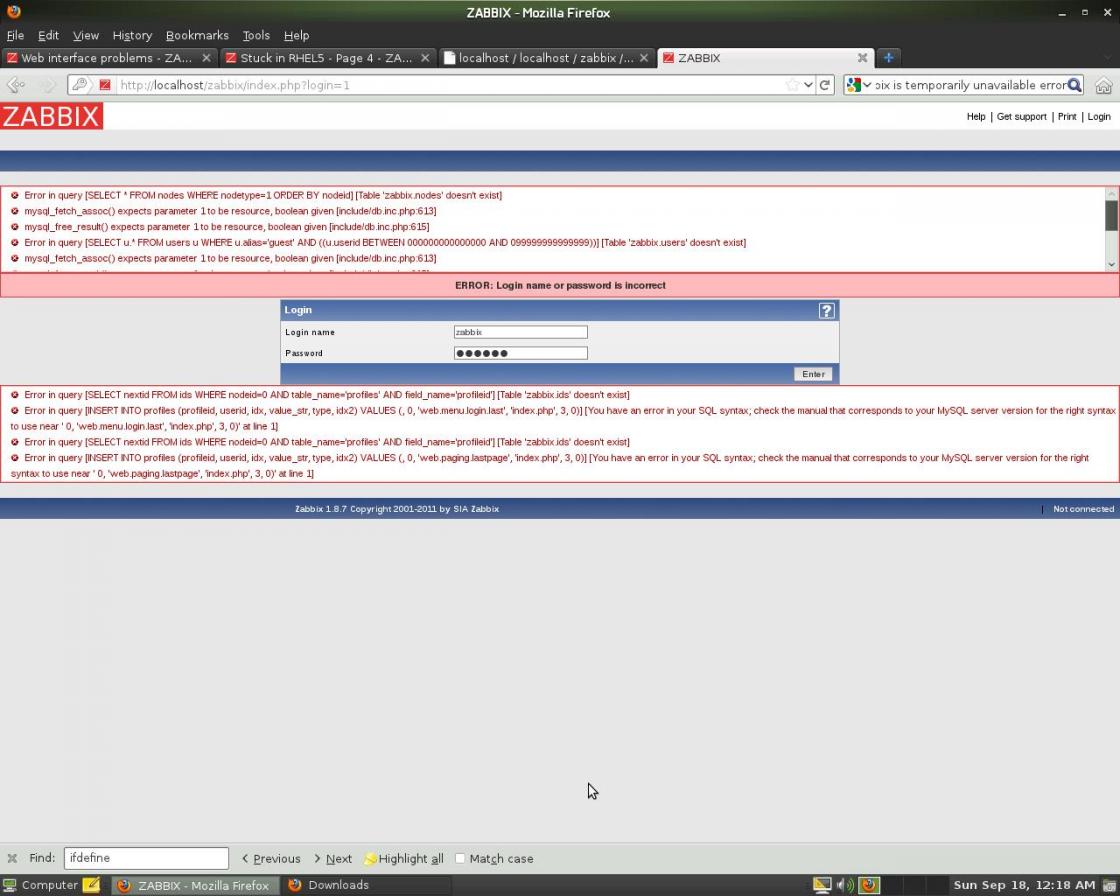The height and width of the screenshot is (896, 1120).
Task: Click the zabbix.users doesn't exist error line
Action: click(x=385, y=242)
